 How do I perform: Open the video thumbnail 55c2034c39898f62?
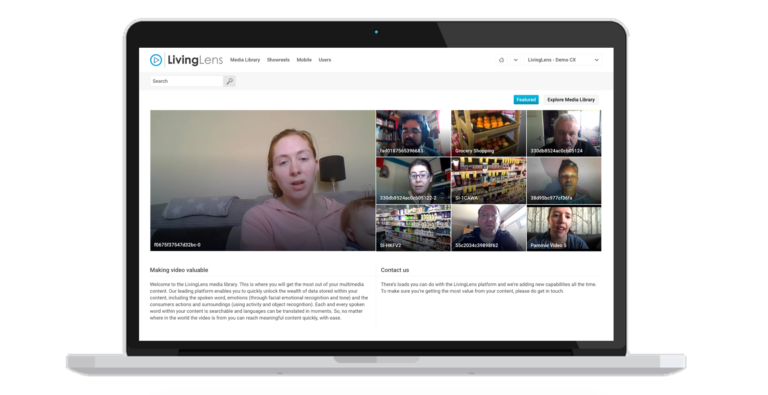pos(488,228)
